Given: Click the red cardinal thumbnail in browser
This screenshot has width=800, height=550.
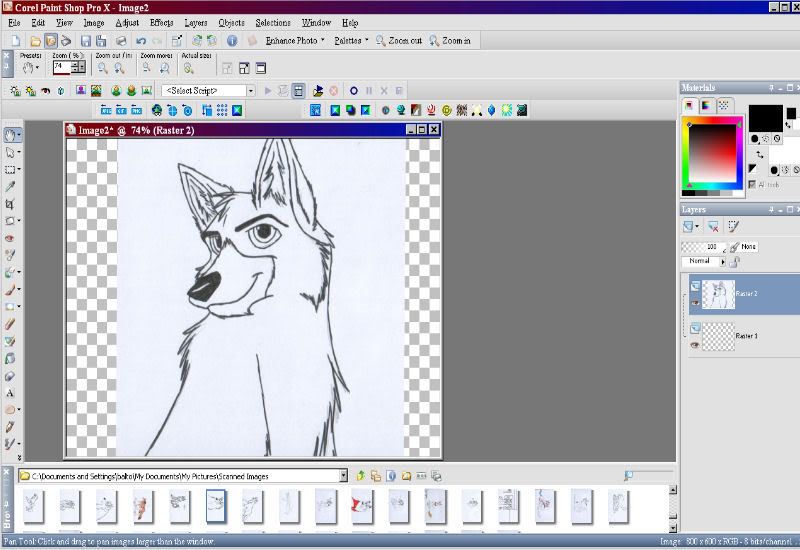Looking at the screenshot, I should coord(362,506).
